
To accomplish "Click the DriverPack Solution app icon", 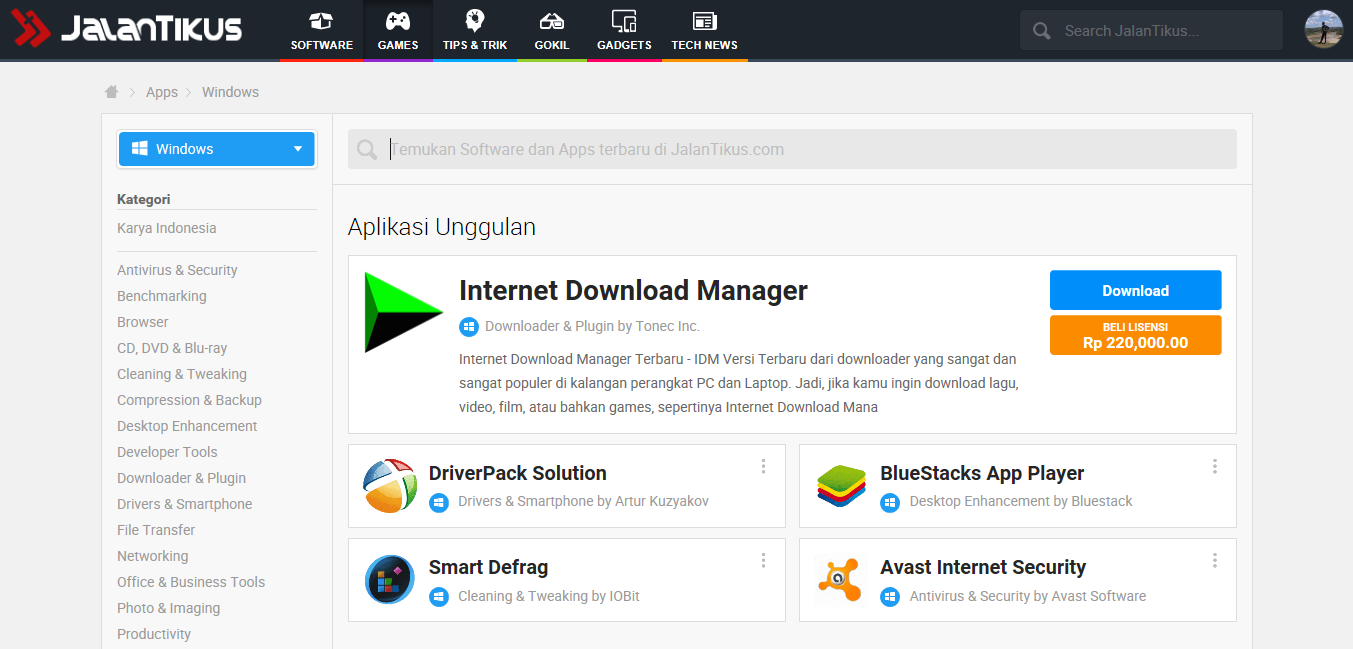I will [x=390, y=486].
